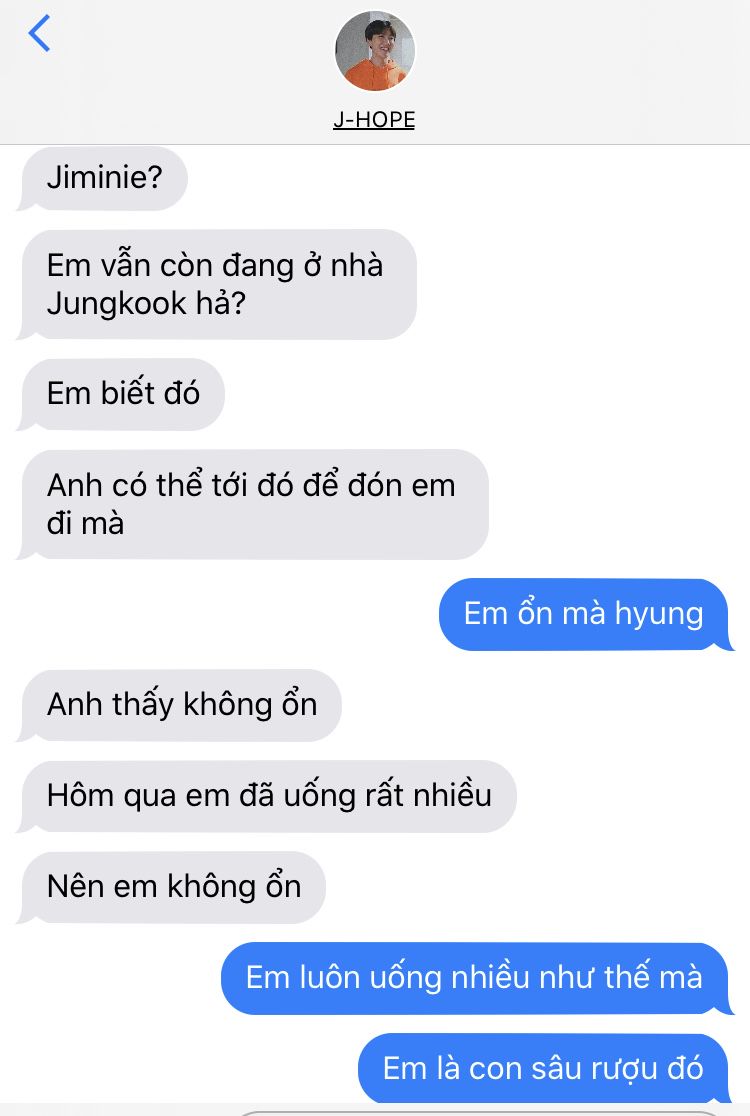Select the "Em biết đó" bubble
Screen dimensions: 750x1116
122,394
